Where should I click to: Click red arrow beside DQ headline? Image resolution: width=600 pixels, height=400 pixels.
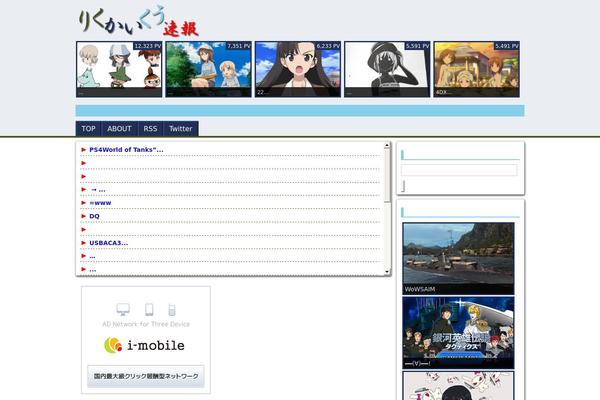[x=83, y=216]
